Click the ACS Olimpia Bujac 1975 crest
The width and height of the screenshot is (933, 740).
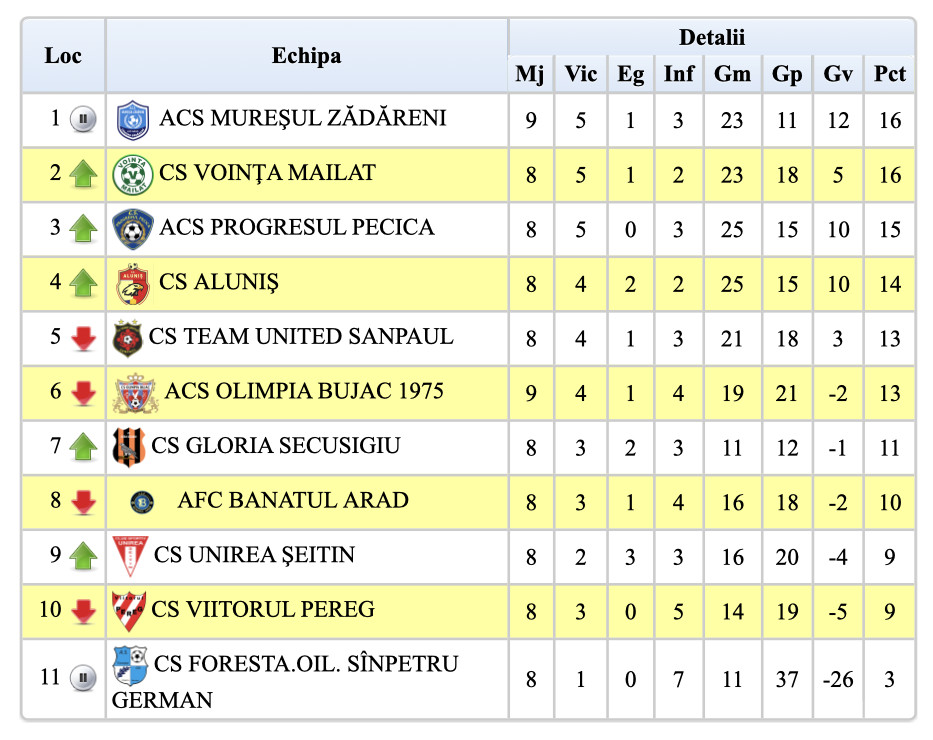[135, 392]
